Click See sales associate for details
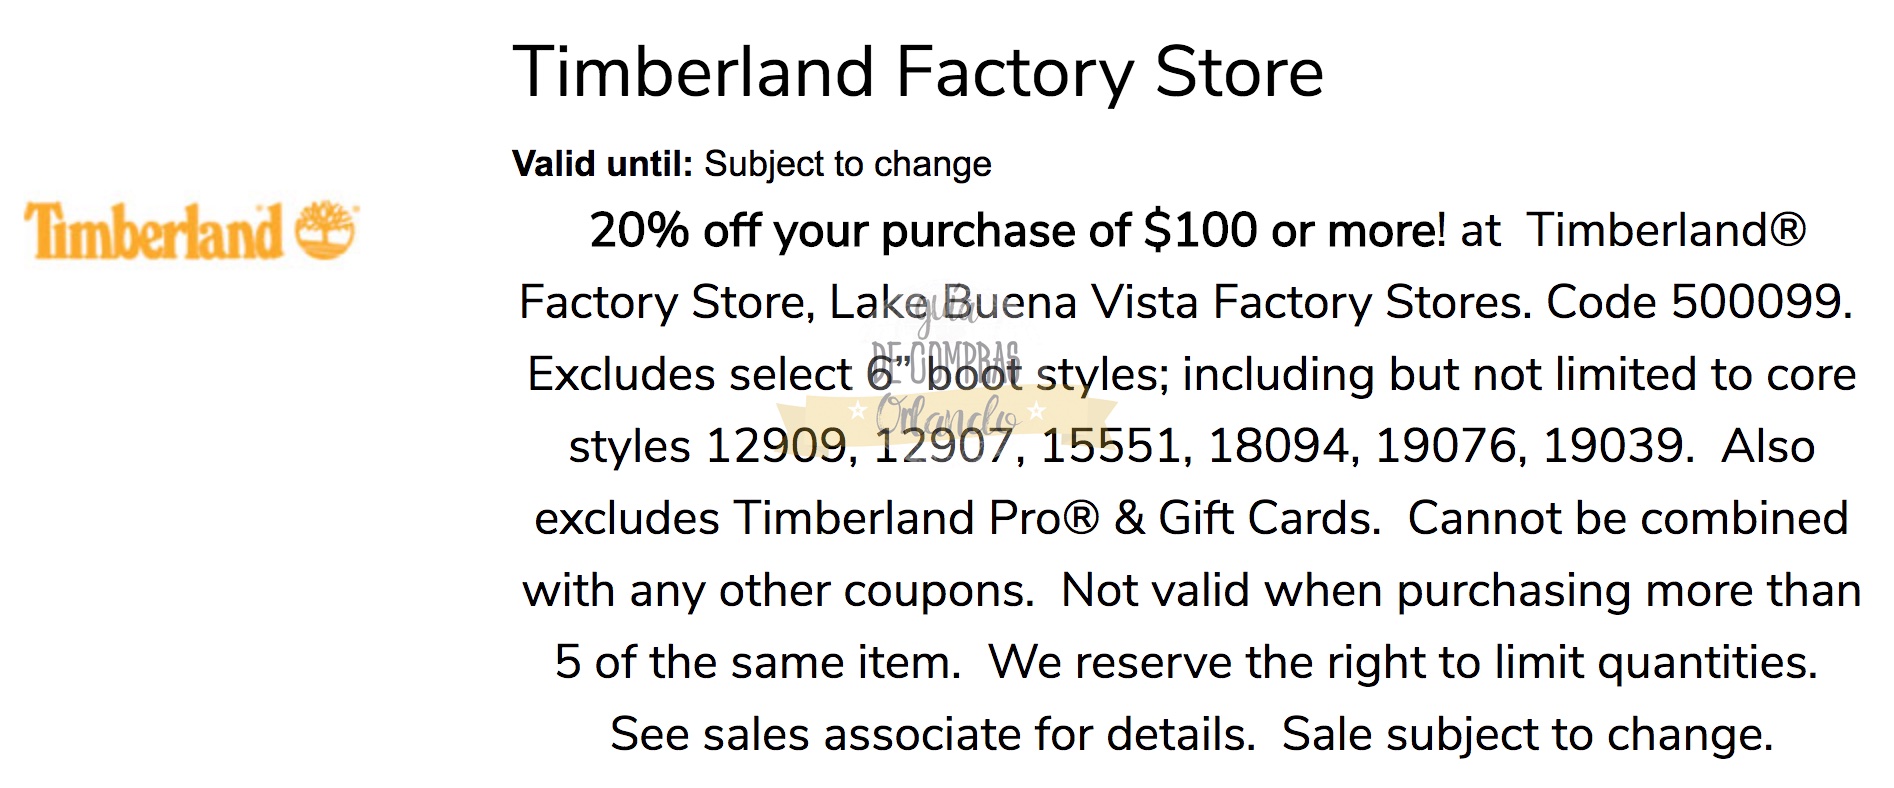The image size is (1894, 788). 932,734
